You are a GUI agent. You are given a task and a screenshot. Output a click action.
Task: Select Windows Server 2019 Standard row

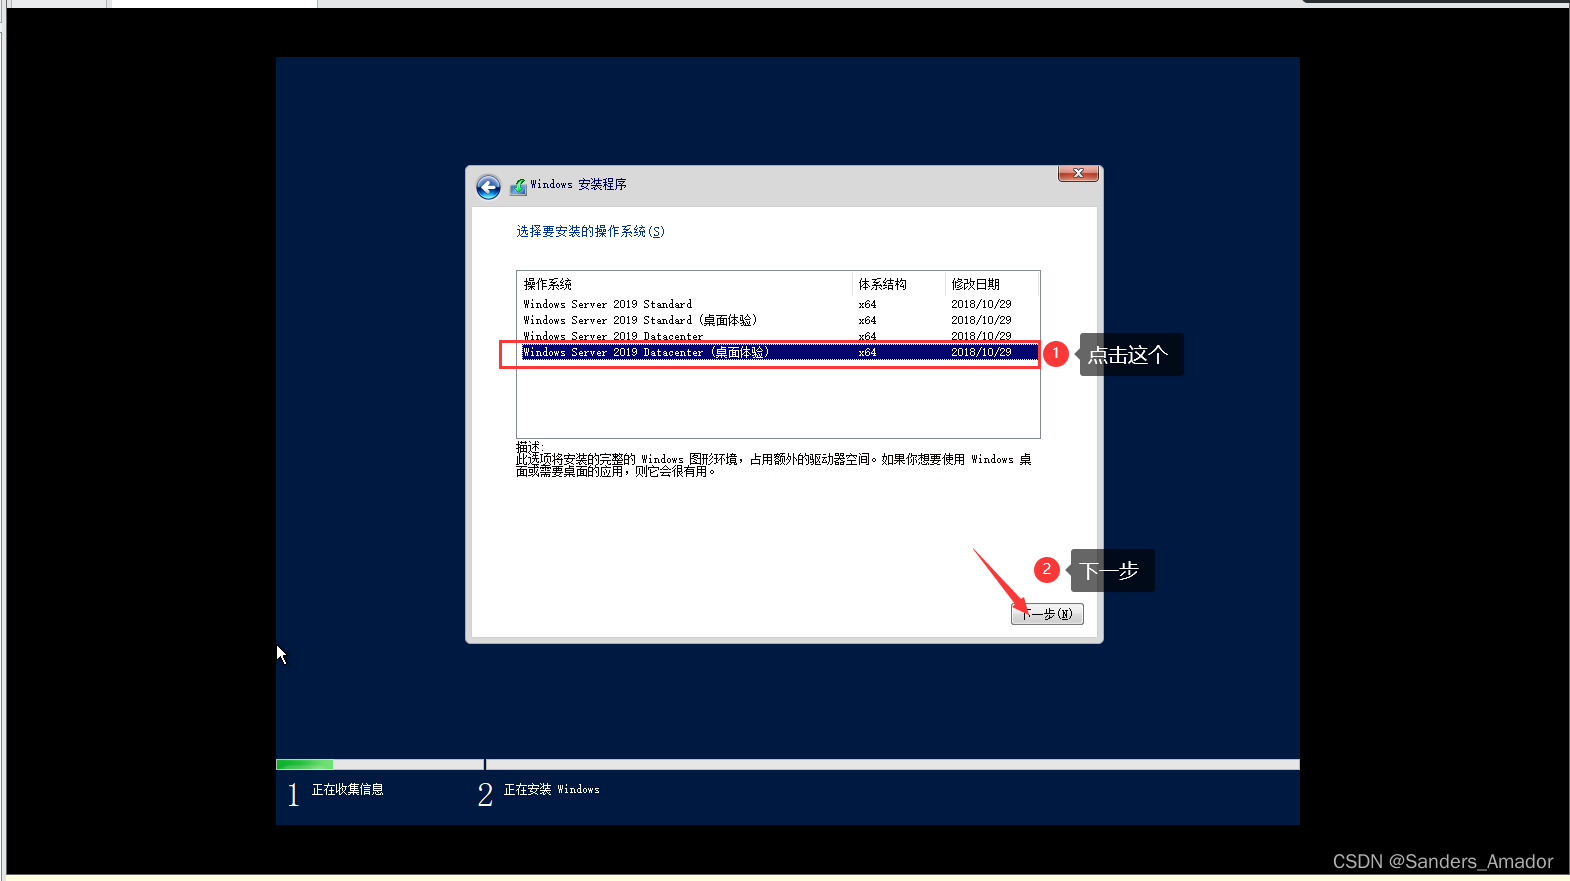click(x=778, y=304)
